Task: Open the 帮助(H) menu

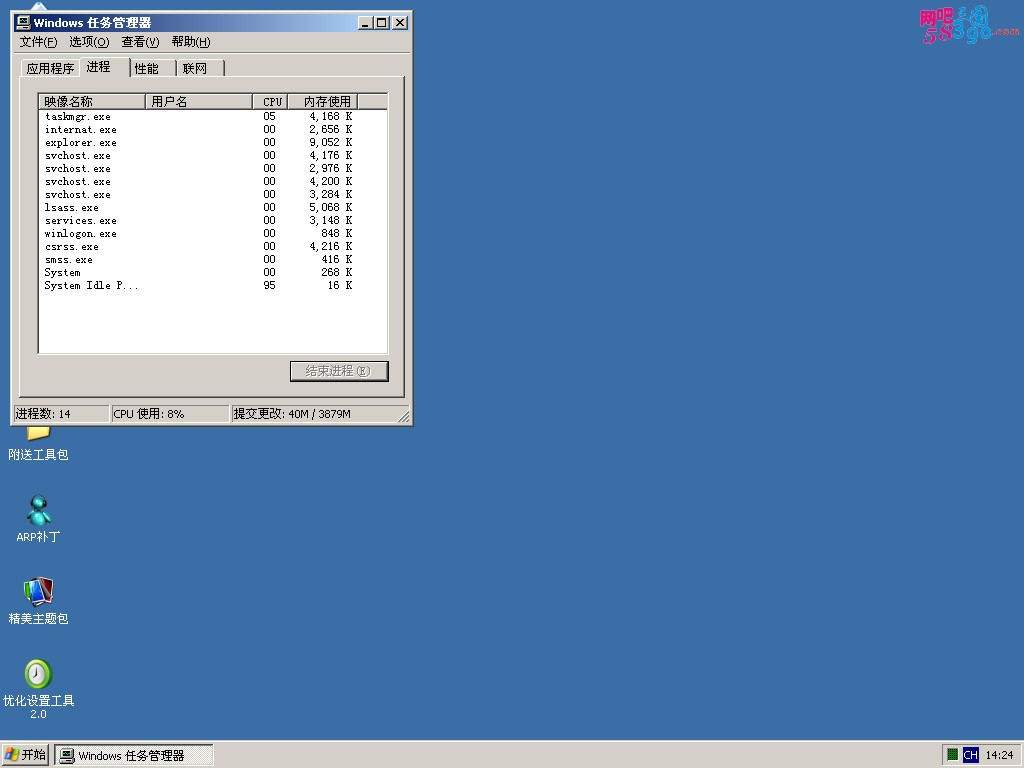Action: pos(190,42)
